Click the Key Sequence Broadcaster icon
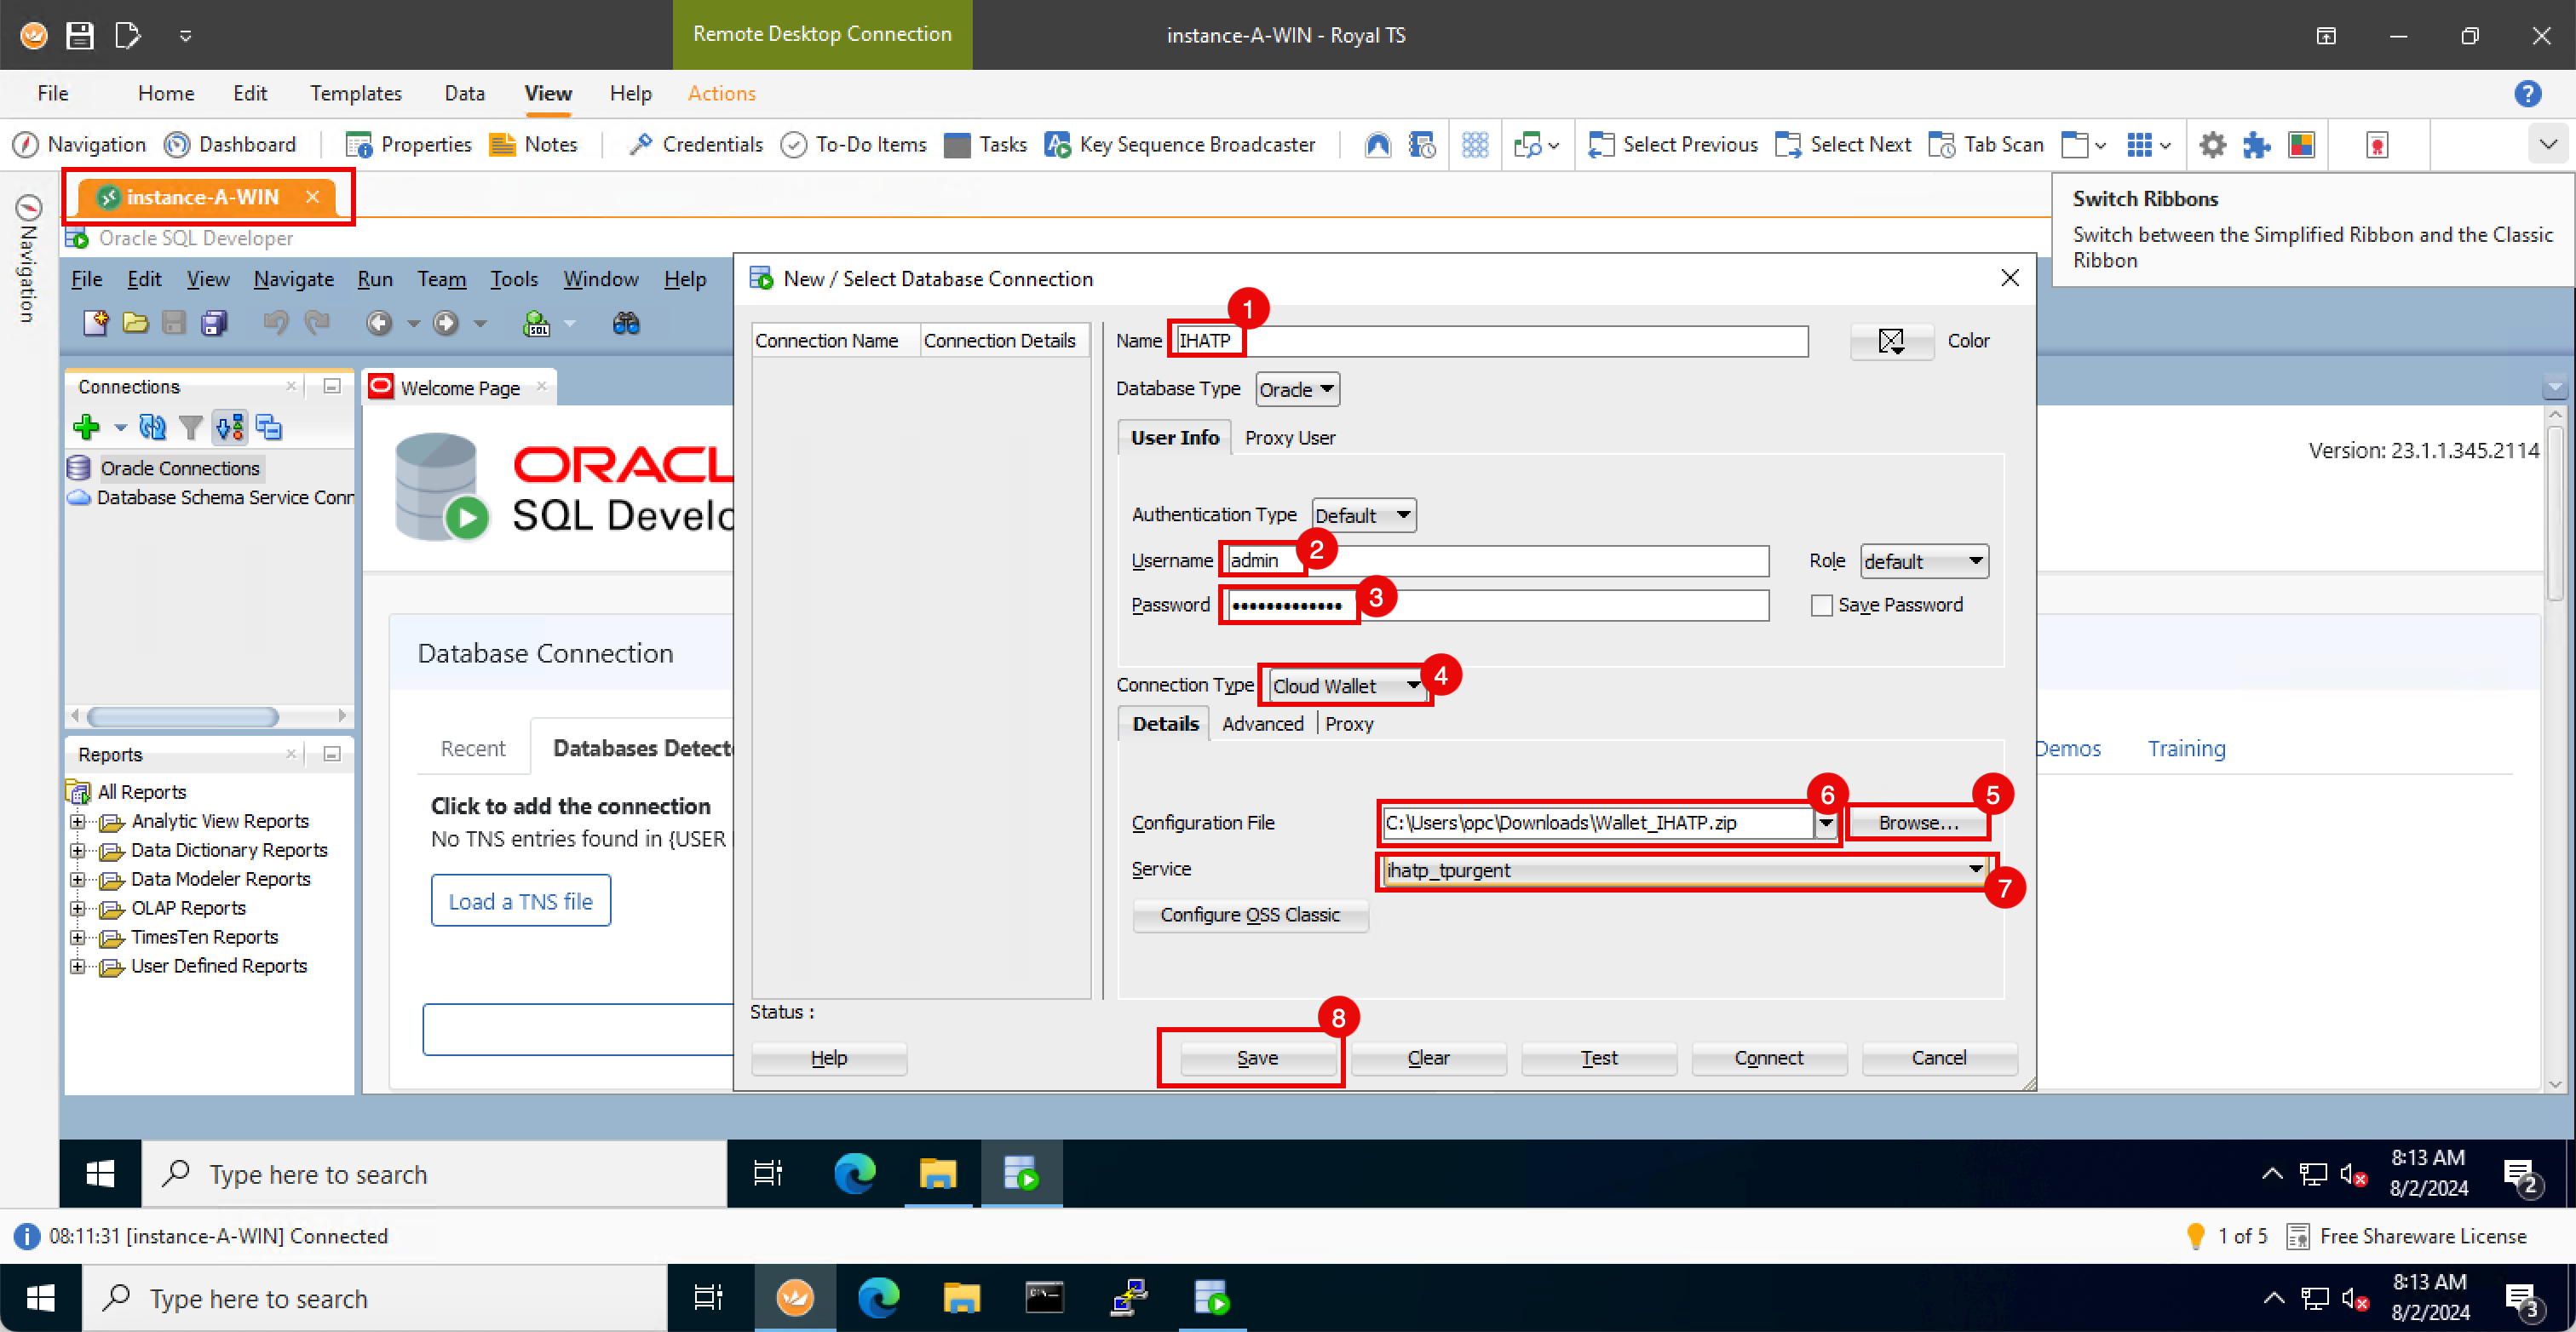Viewport: 2576px width, 1332px height. [1058, 145]
